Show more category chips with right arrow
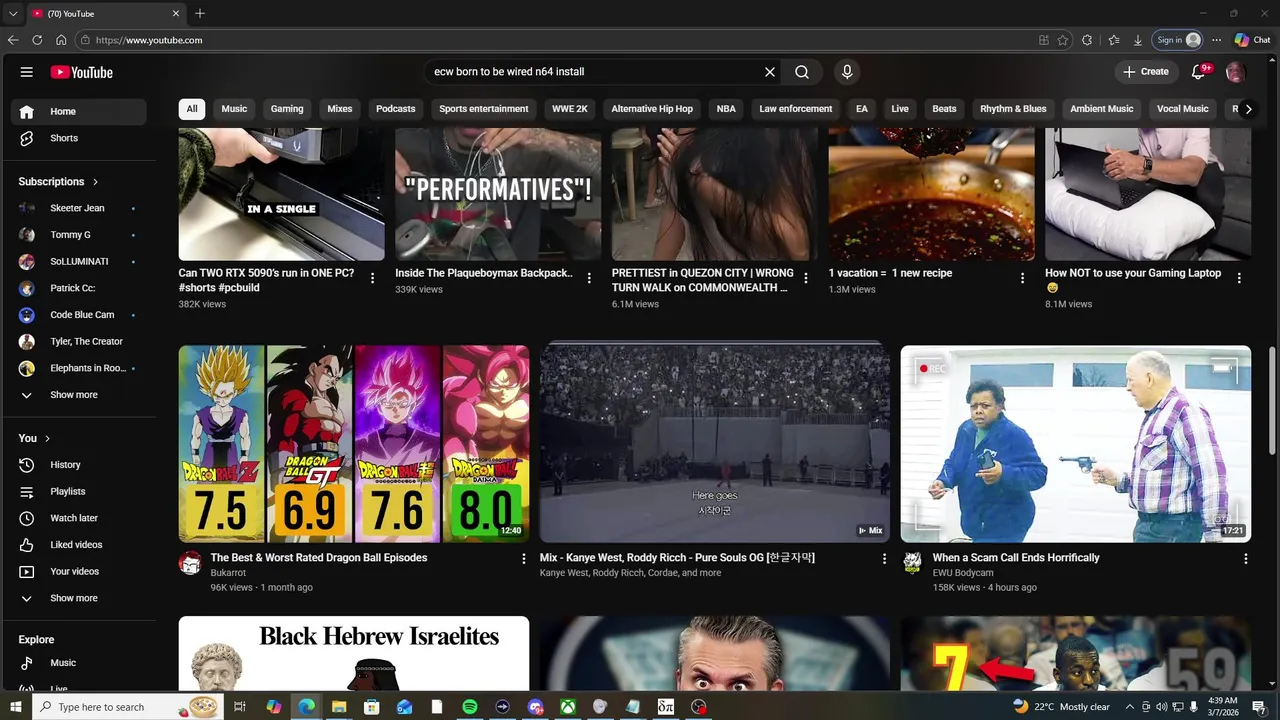 (1248, 109)
